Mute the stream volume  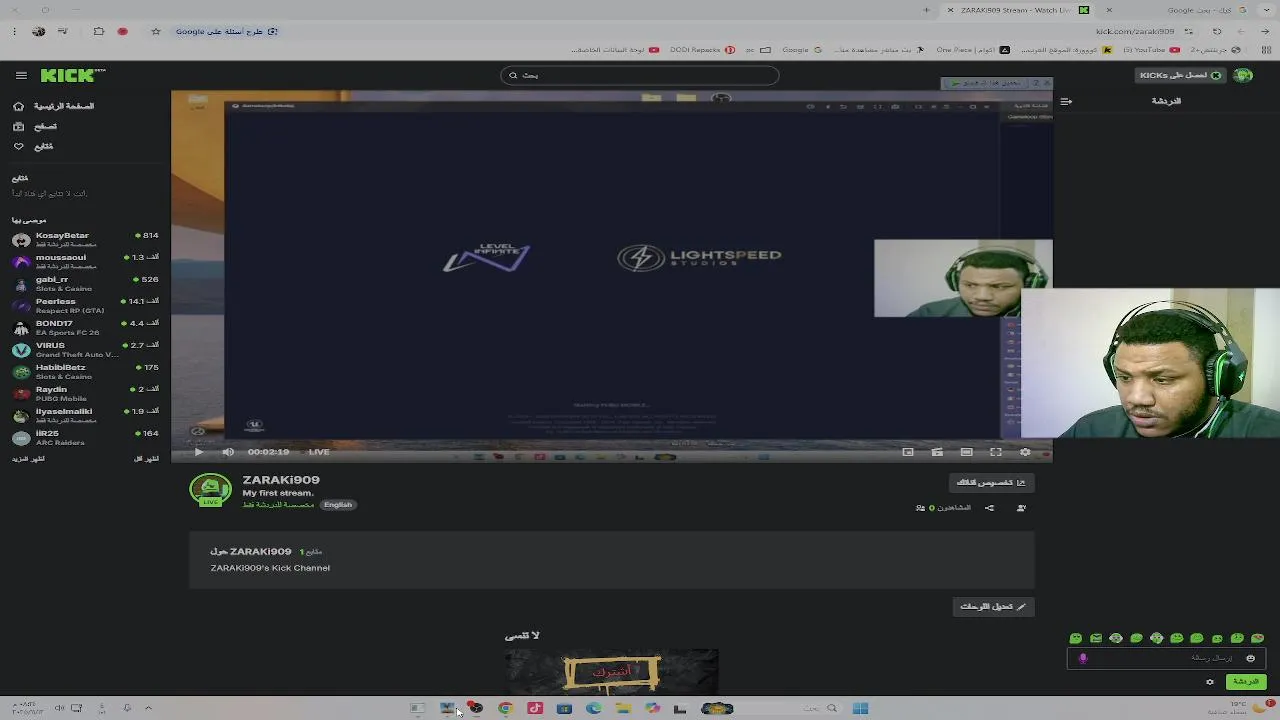point(228,452)
